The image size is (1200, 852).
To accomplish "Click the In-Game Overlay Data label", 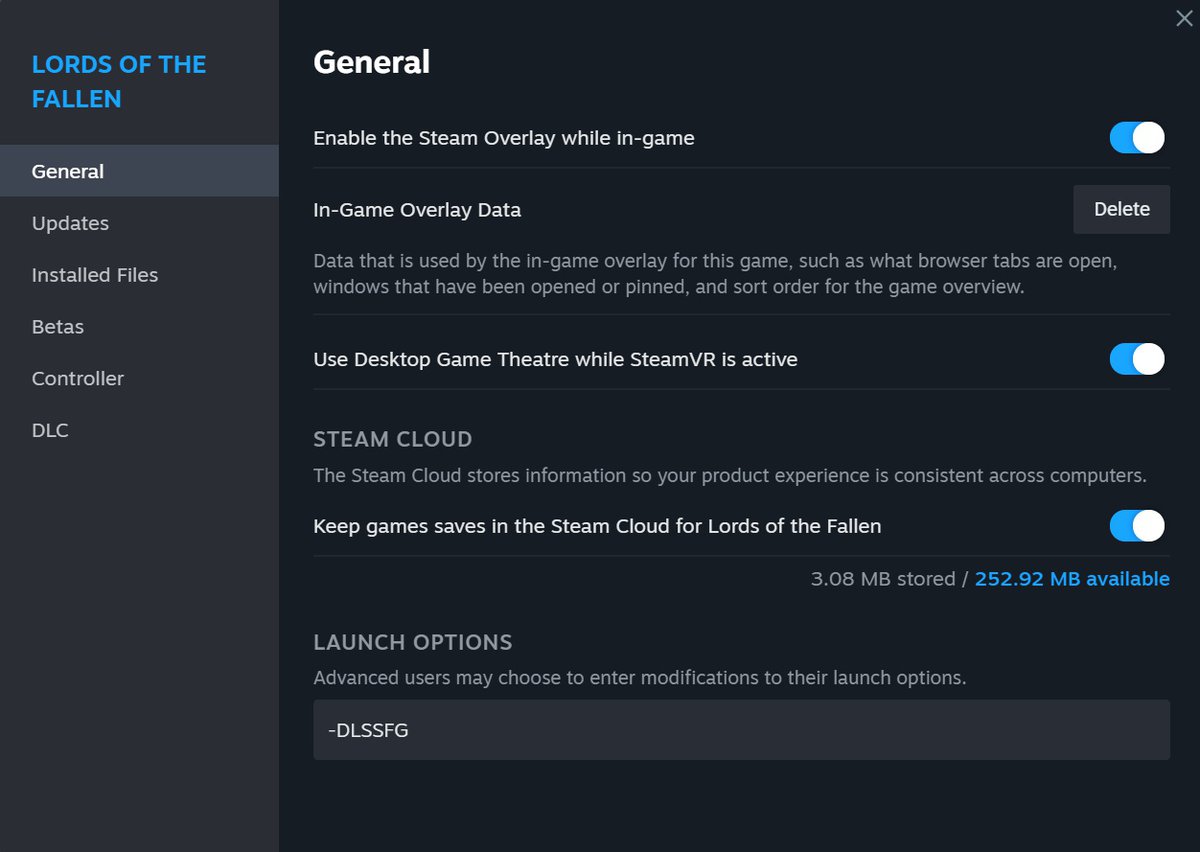I will pos(417,210).
